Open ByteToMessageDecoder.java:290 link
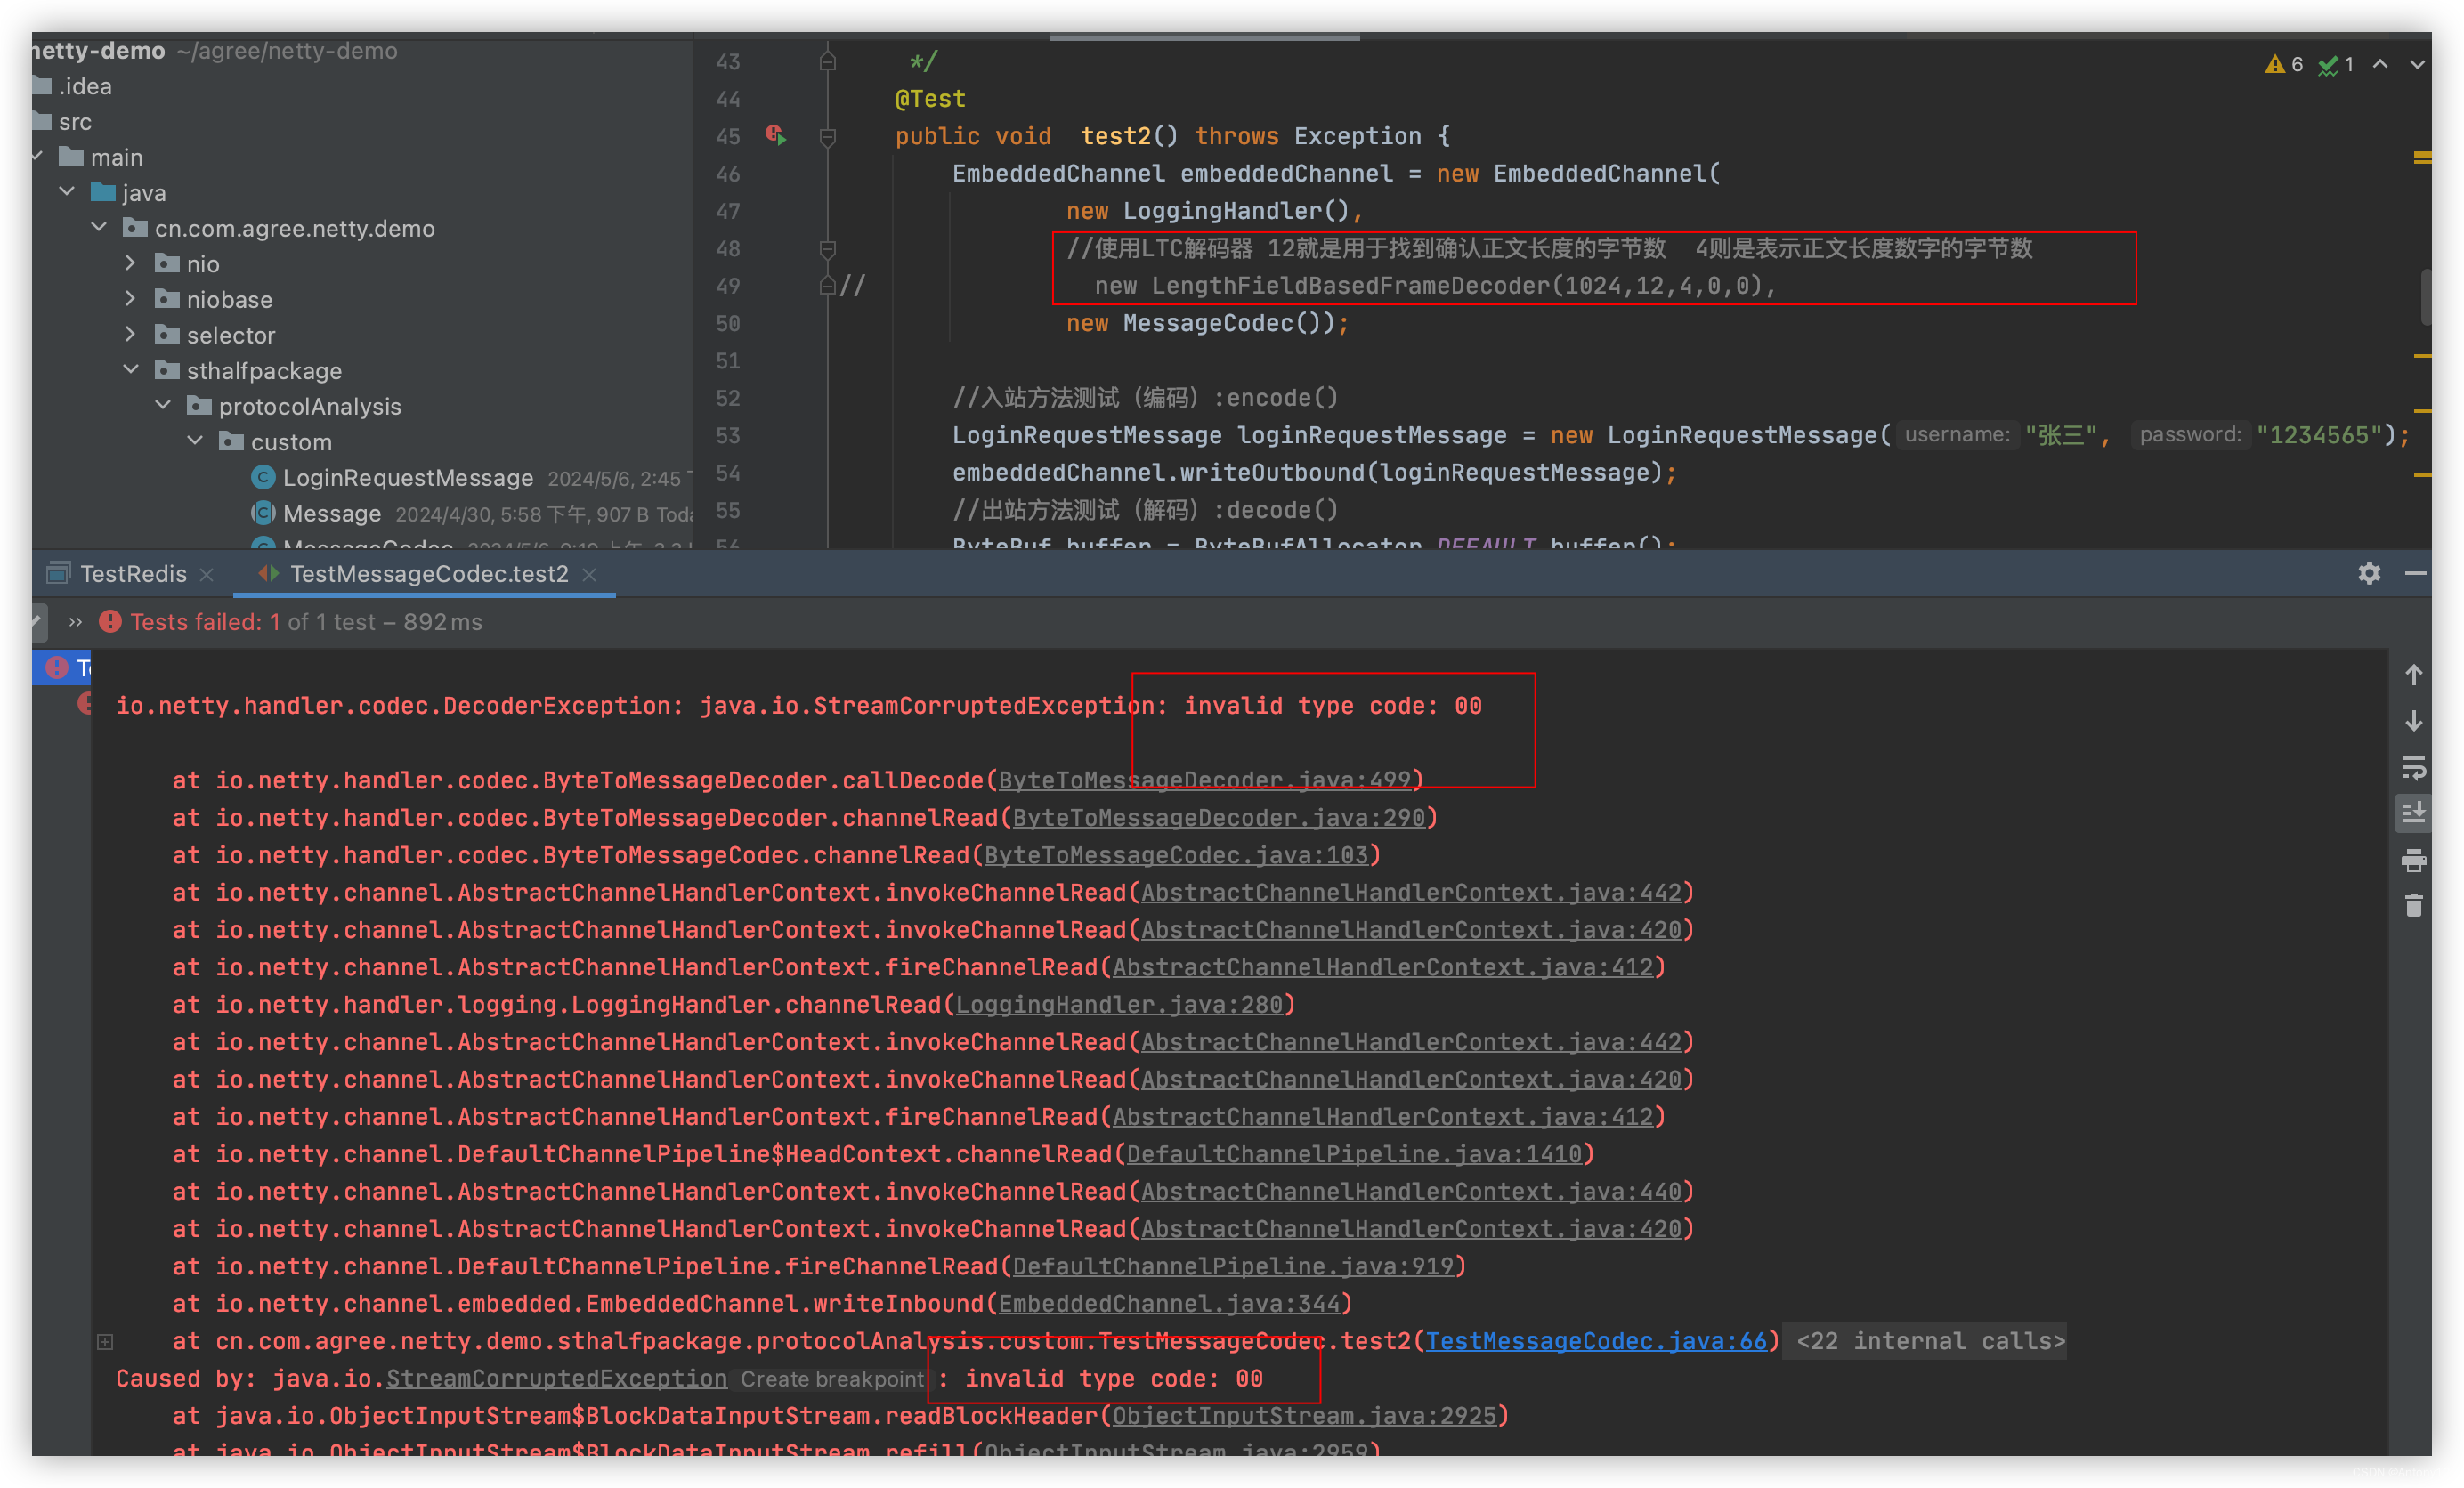This screenshot has height=1488, width=2464. [x=1218, y=818]
